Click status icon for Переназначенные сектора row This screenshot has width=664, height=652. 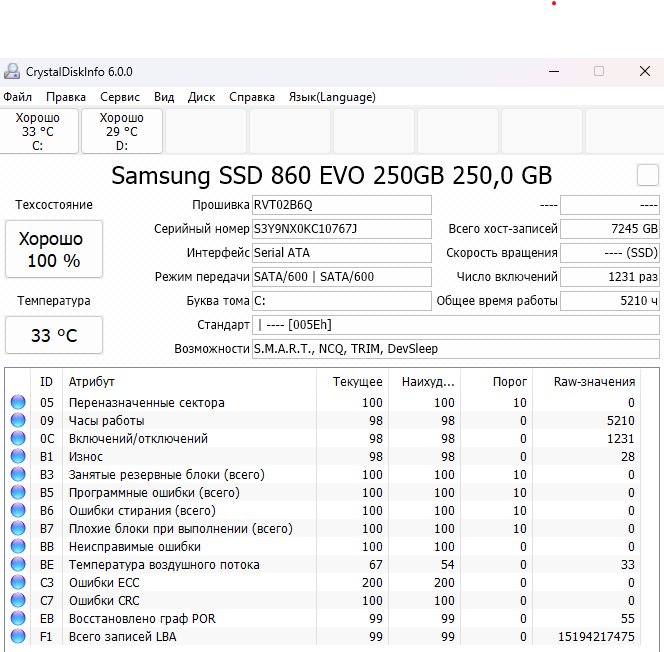coord(18,403)
